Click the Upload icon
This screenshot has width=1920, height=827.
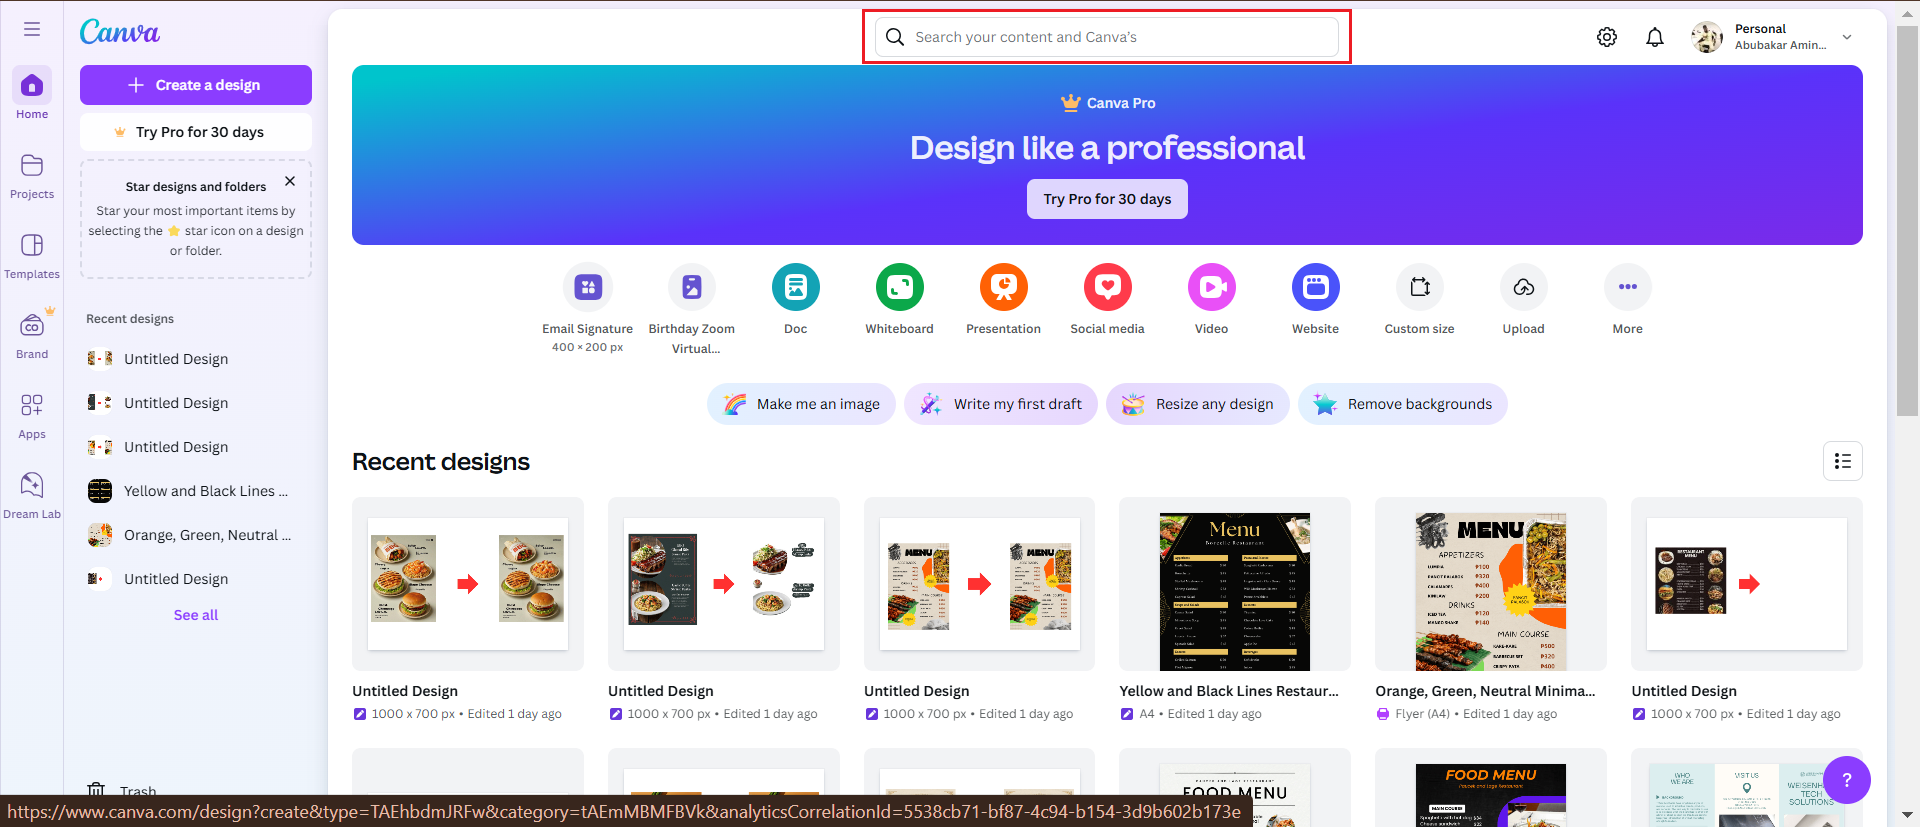coord(1524,287)
